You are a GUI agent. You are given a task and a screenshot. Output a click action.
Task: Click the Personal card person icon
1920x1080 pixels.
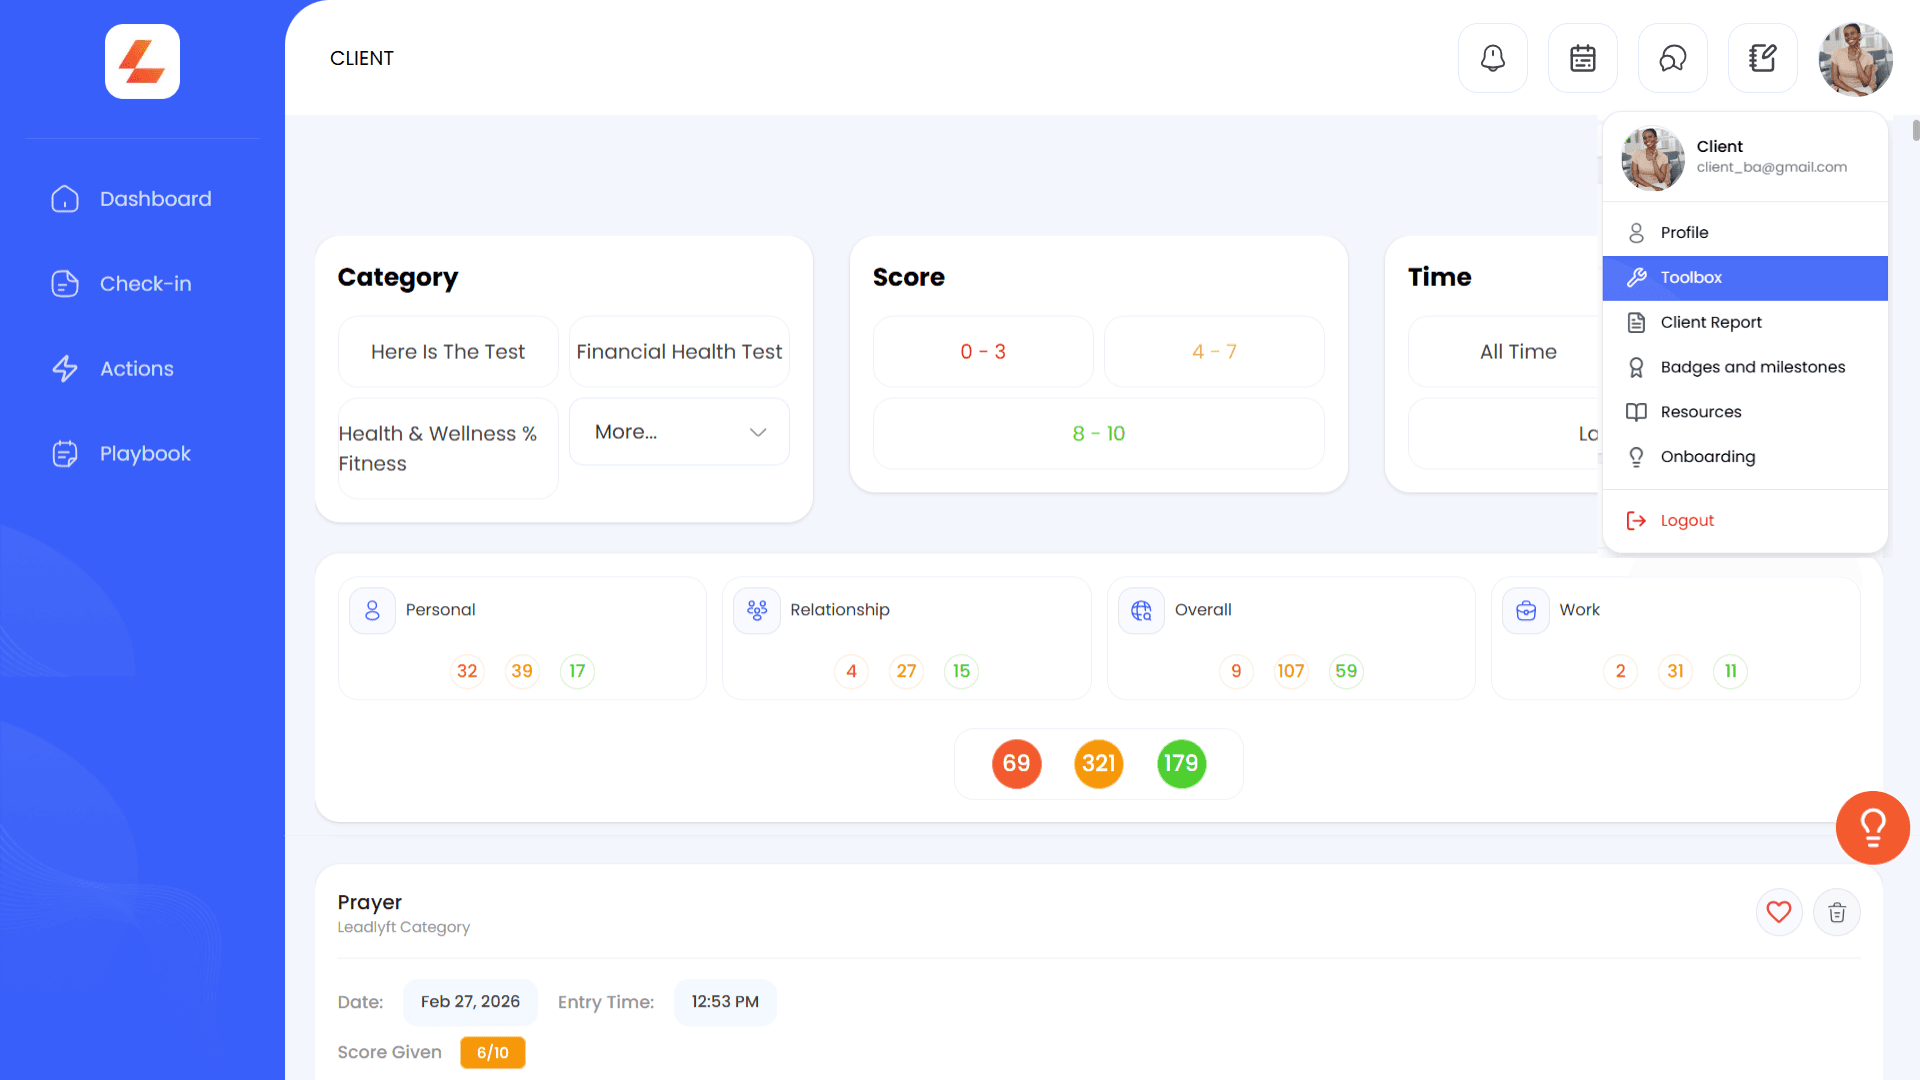pos(372,610)
